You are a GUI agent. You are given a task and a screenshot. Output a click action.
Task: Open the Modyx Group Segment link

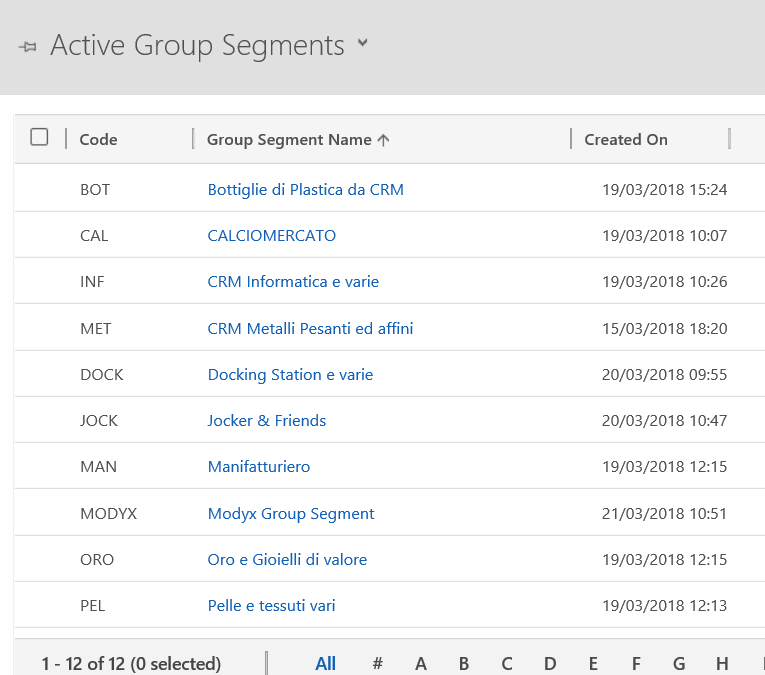point(290,514)
